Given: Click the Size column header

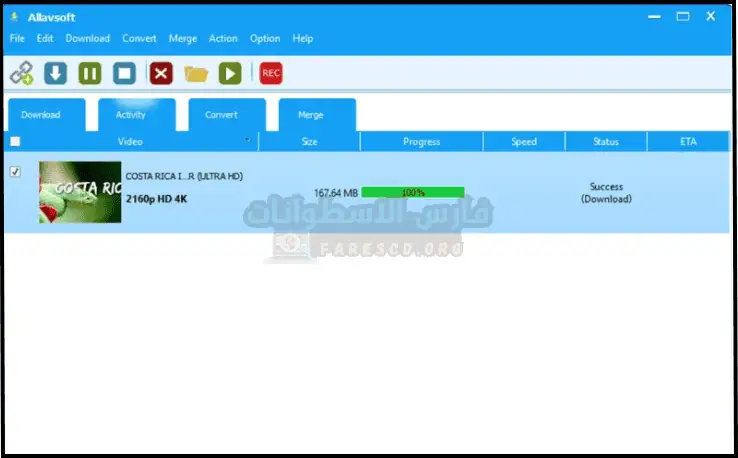Looking at the screenshot, I should click(309, 142).
